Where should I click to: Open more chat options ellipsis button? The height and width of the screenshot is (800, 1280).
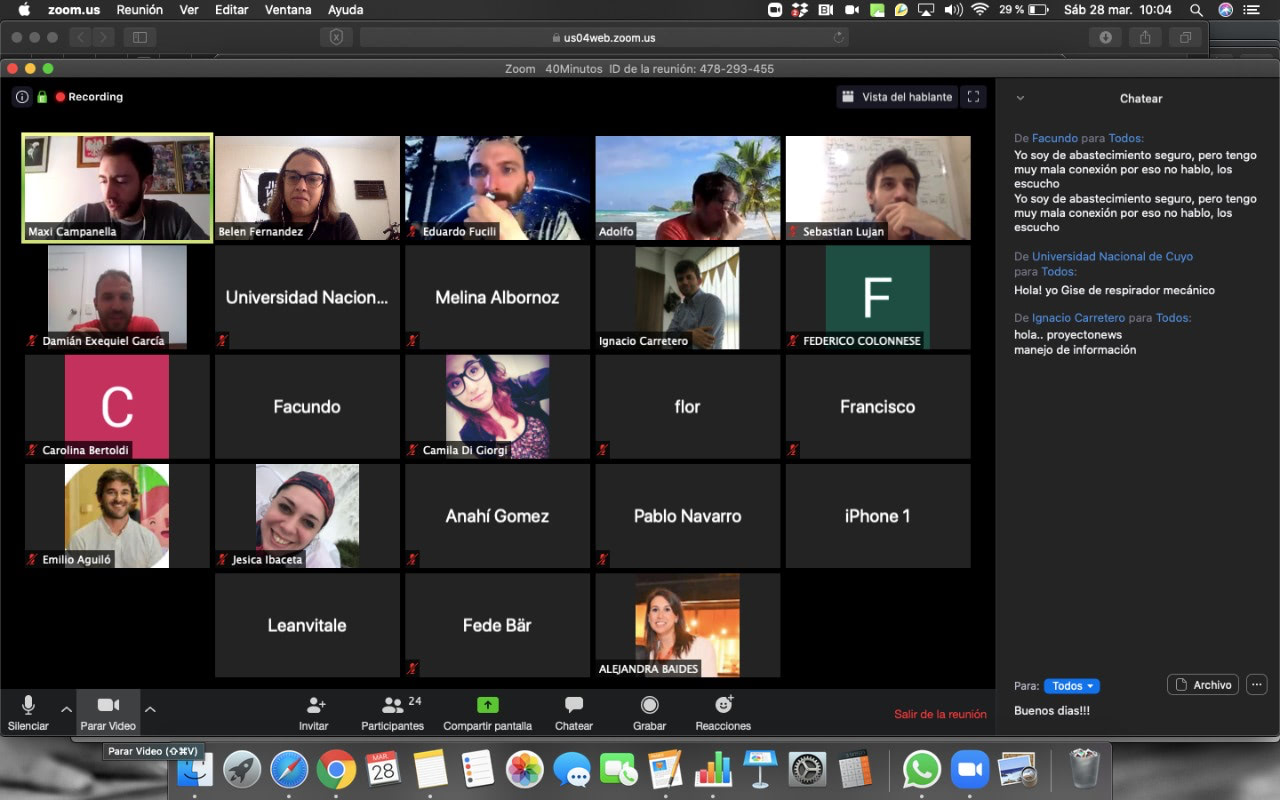point(1257,685)
